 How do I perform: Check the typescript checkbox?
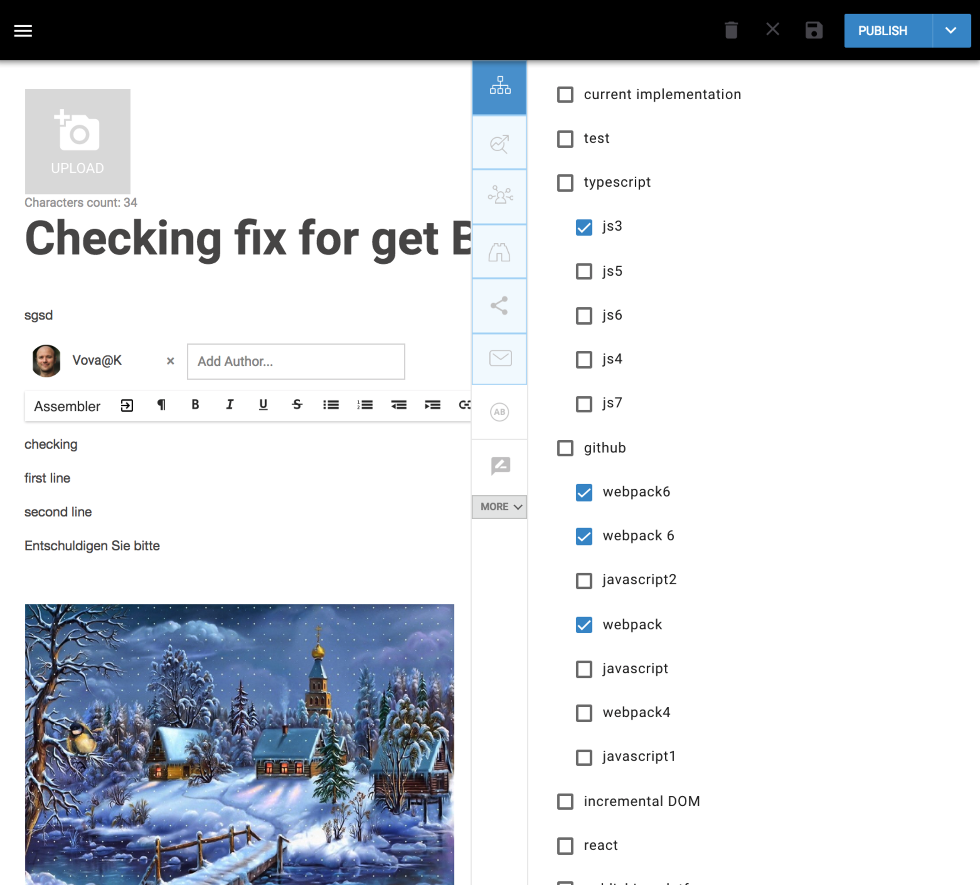coord(565,183)
